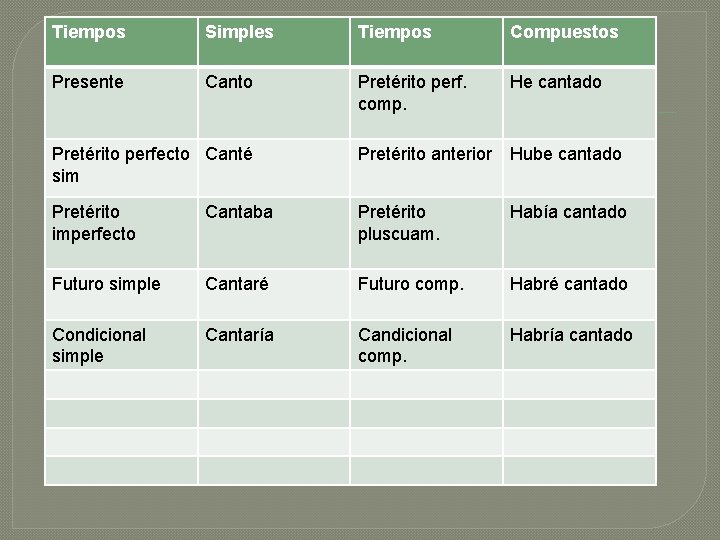The image size is (720, 540).
Task: Click the 'Cantaba' cell
Action: (x=274, y=233)
